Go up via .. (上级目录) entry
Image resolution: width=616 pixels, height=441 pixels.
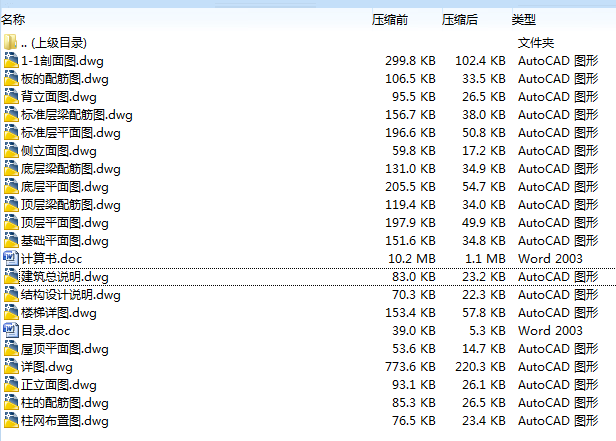(x=54, y=43)
